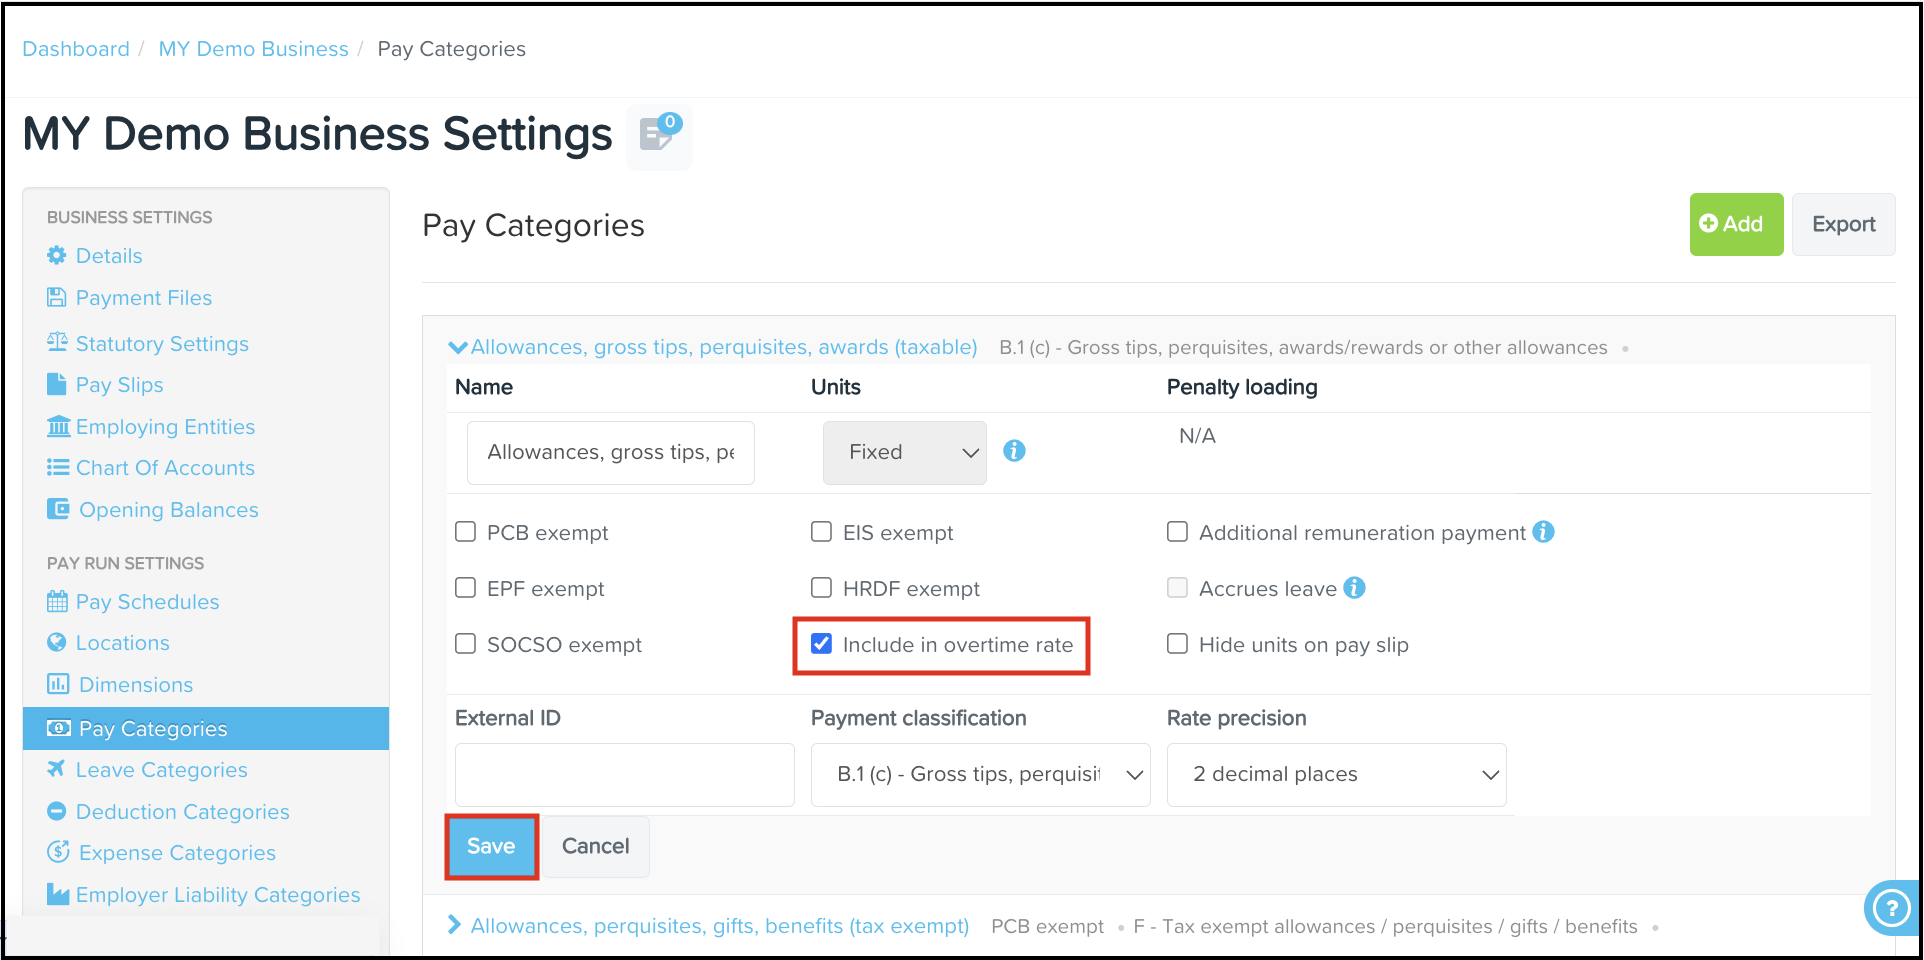Viewport: 1924px width, 960px height.
Task: Click the Additional remuneration payment info icon
Action: [1543, 532]
